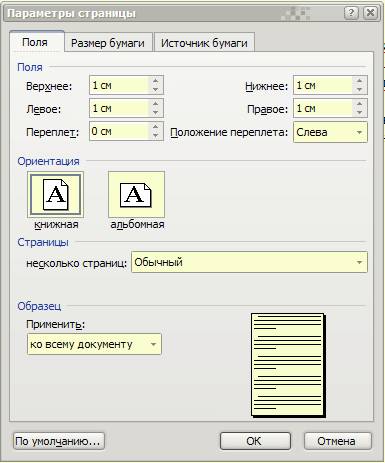Select the альбомная landscape orientation icon

[x=136, y=194]
